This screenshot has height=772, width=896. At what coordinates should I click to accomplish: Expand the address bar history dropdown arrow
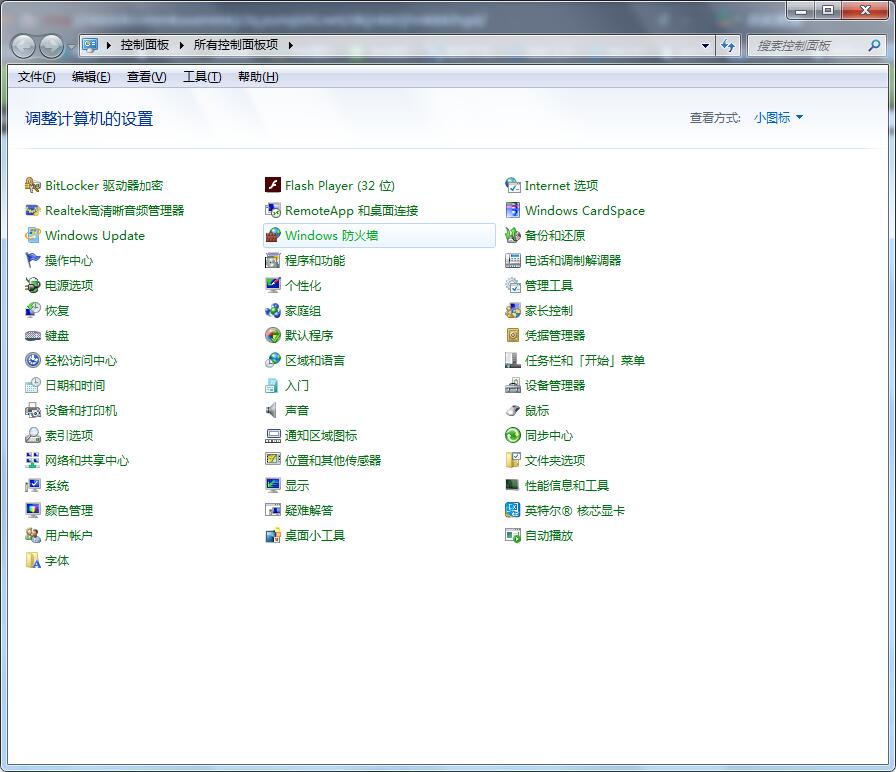(x=705, y=45)
